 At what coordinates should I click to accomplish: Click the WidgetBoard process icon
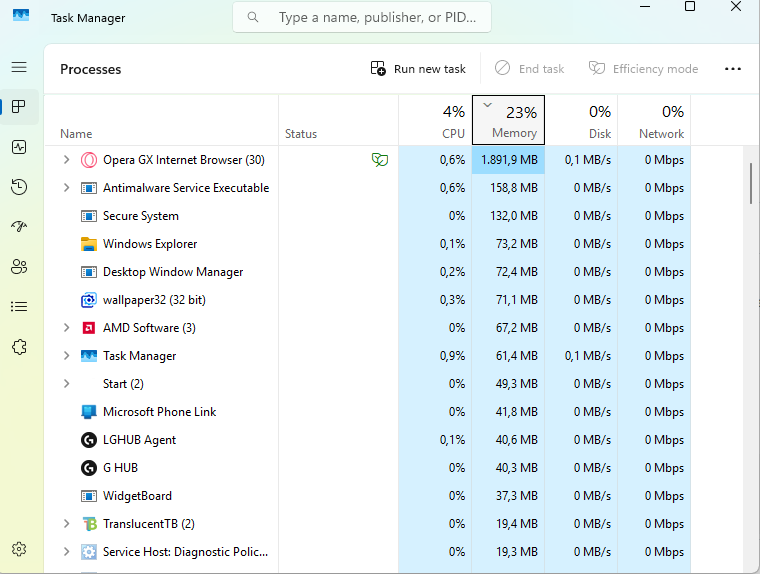(x=89, y=496)
